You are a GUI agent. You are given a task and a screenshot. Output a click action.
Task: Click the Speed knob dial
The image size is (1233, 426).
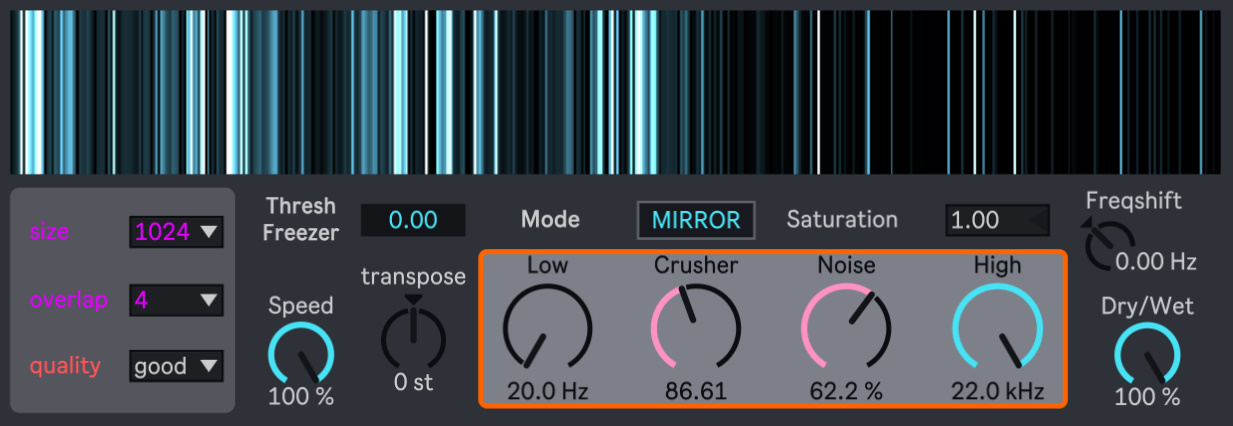[x=301, y=354]
